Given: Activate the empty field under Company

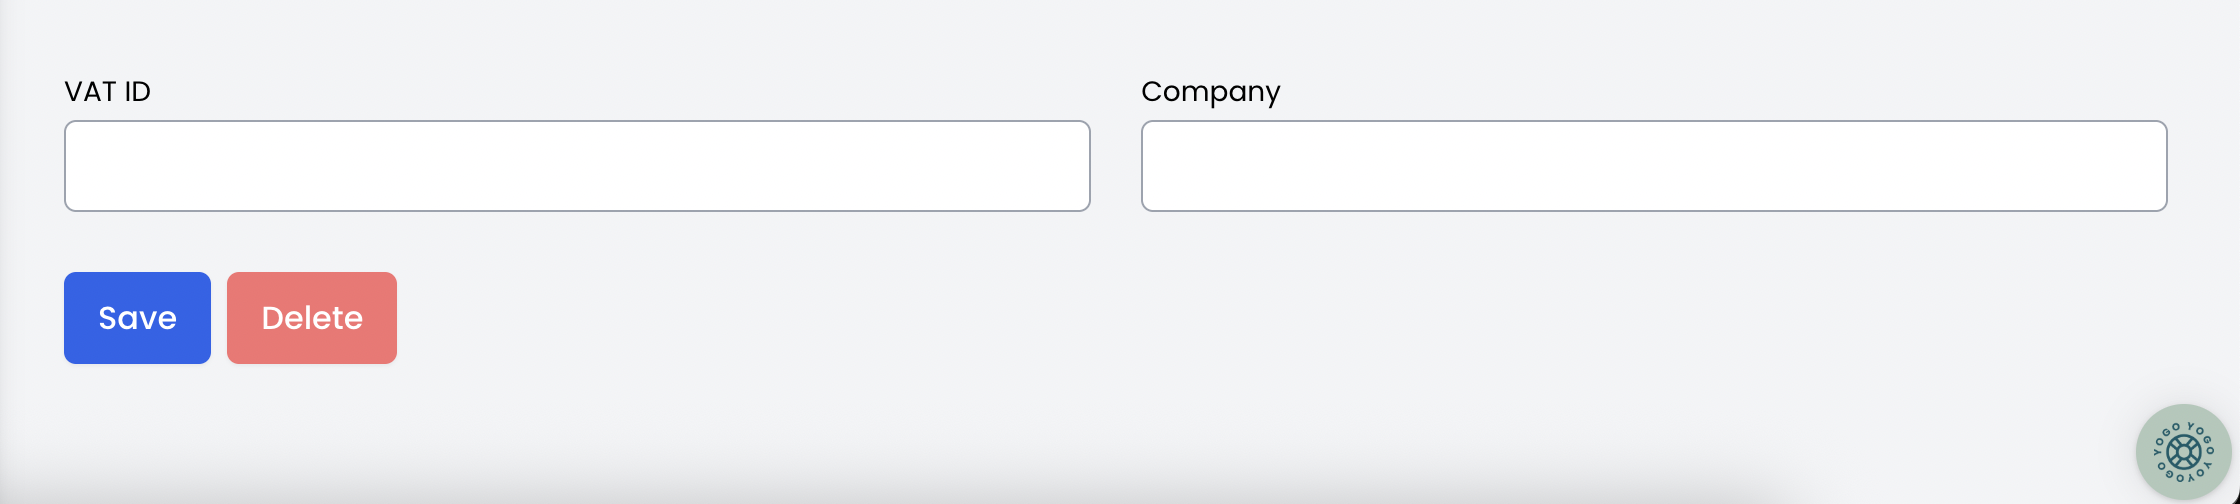Looking at the screenshot, I should pos(1654,166).
